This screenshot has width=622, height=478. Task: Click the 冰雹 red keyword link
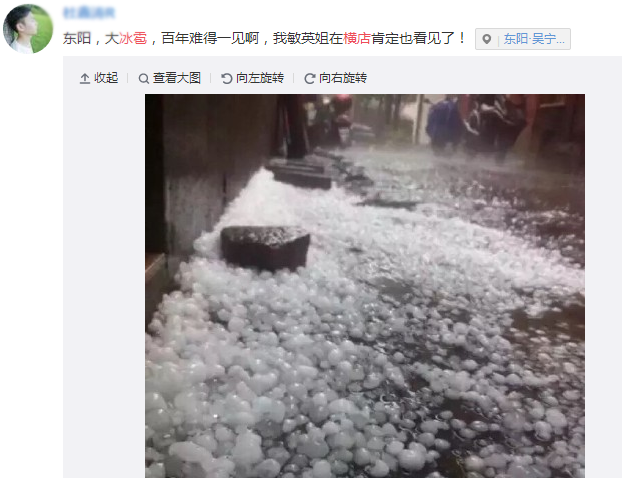[133, 38]
